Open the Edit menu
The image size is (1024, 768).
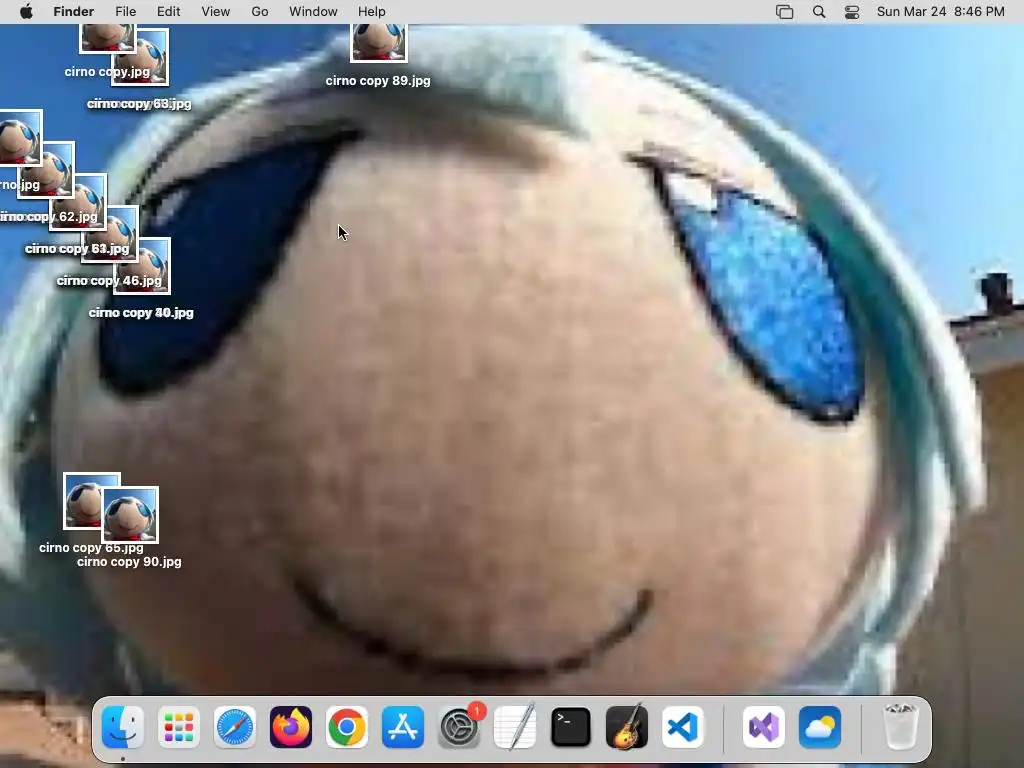[x=168, y=12]
